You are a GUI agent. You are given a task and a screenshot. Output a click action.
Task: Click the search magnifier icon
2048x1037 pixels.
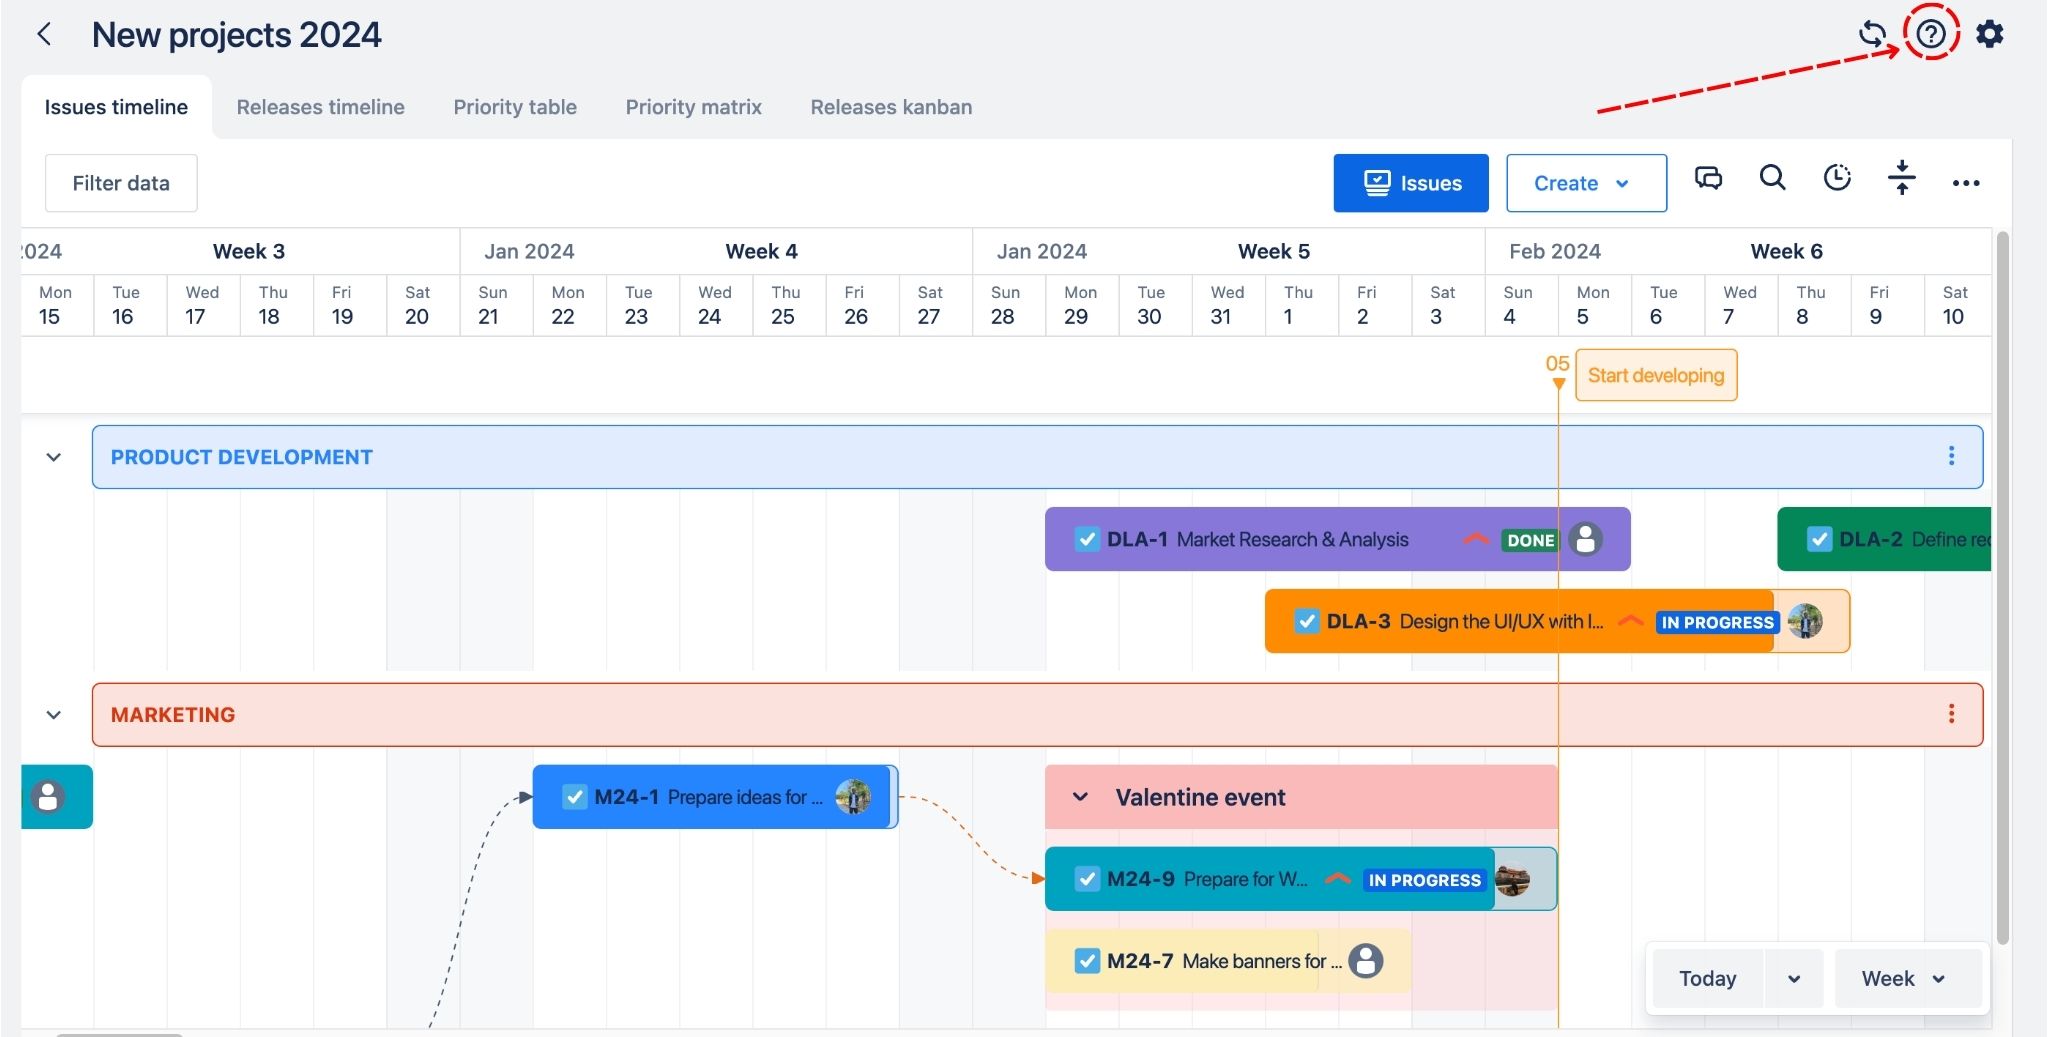[x=1772, y=179]
